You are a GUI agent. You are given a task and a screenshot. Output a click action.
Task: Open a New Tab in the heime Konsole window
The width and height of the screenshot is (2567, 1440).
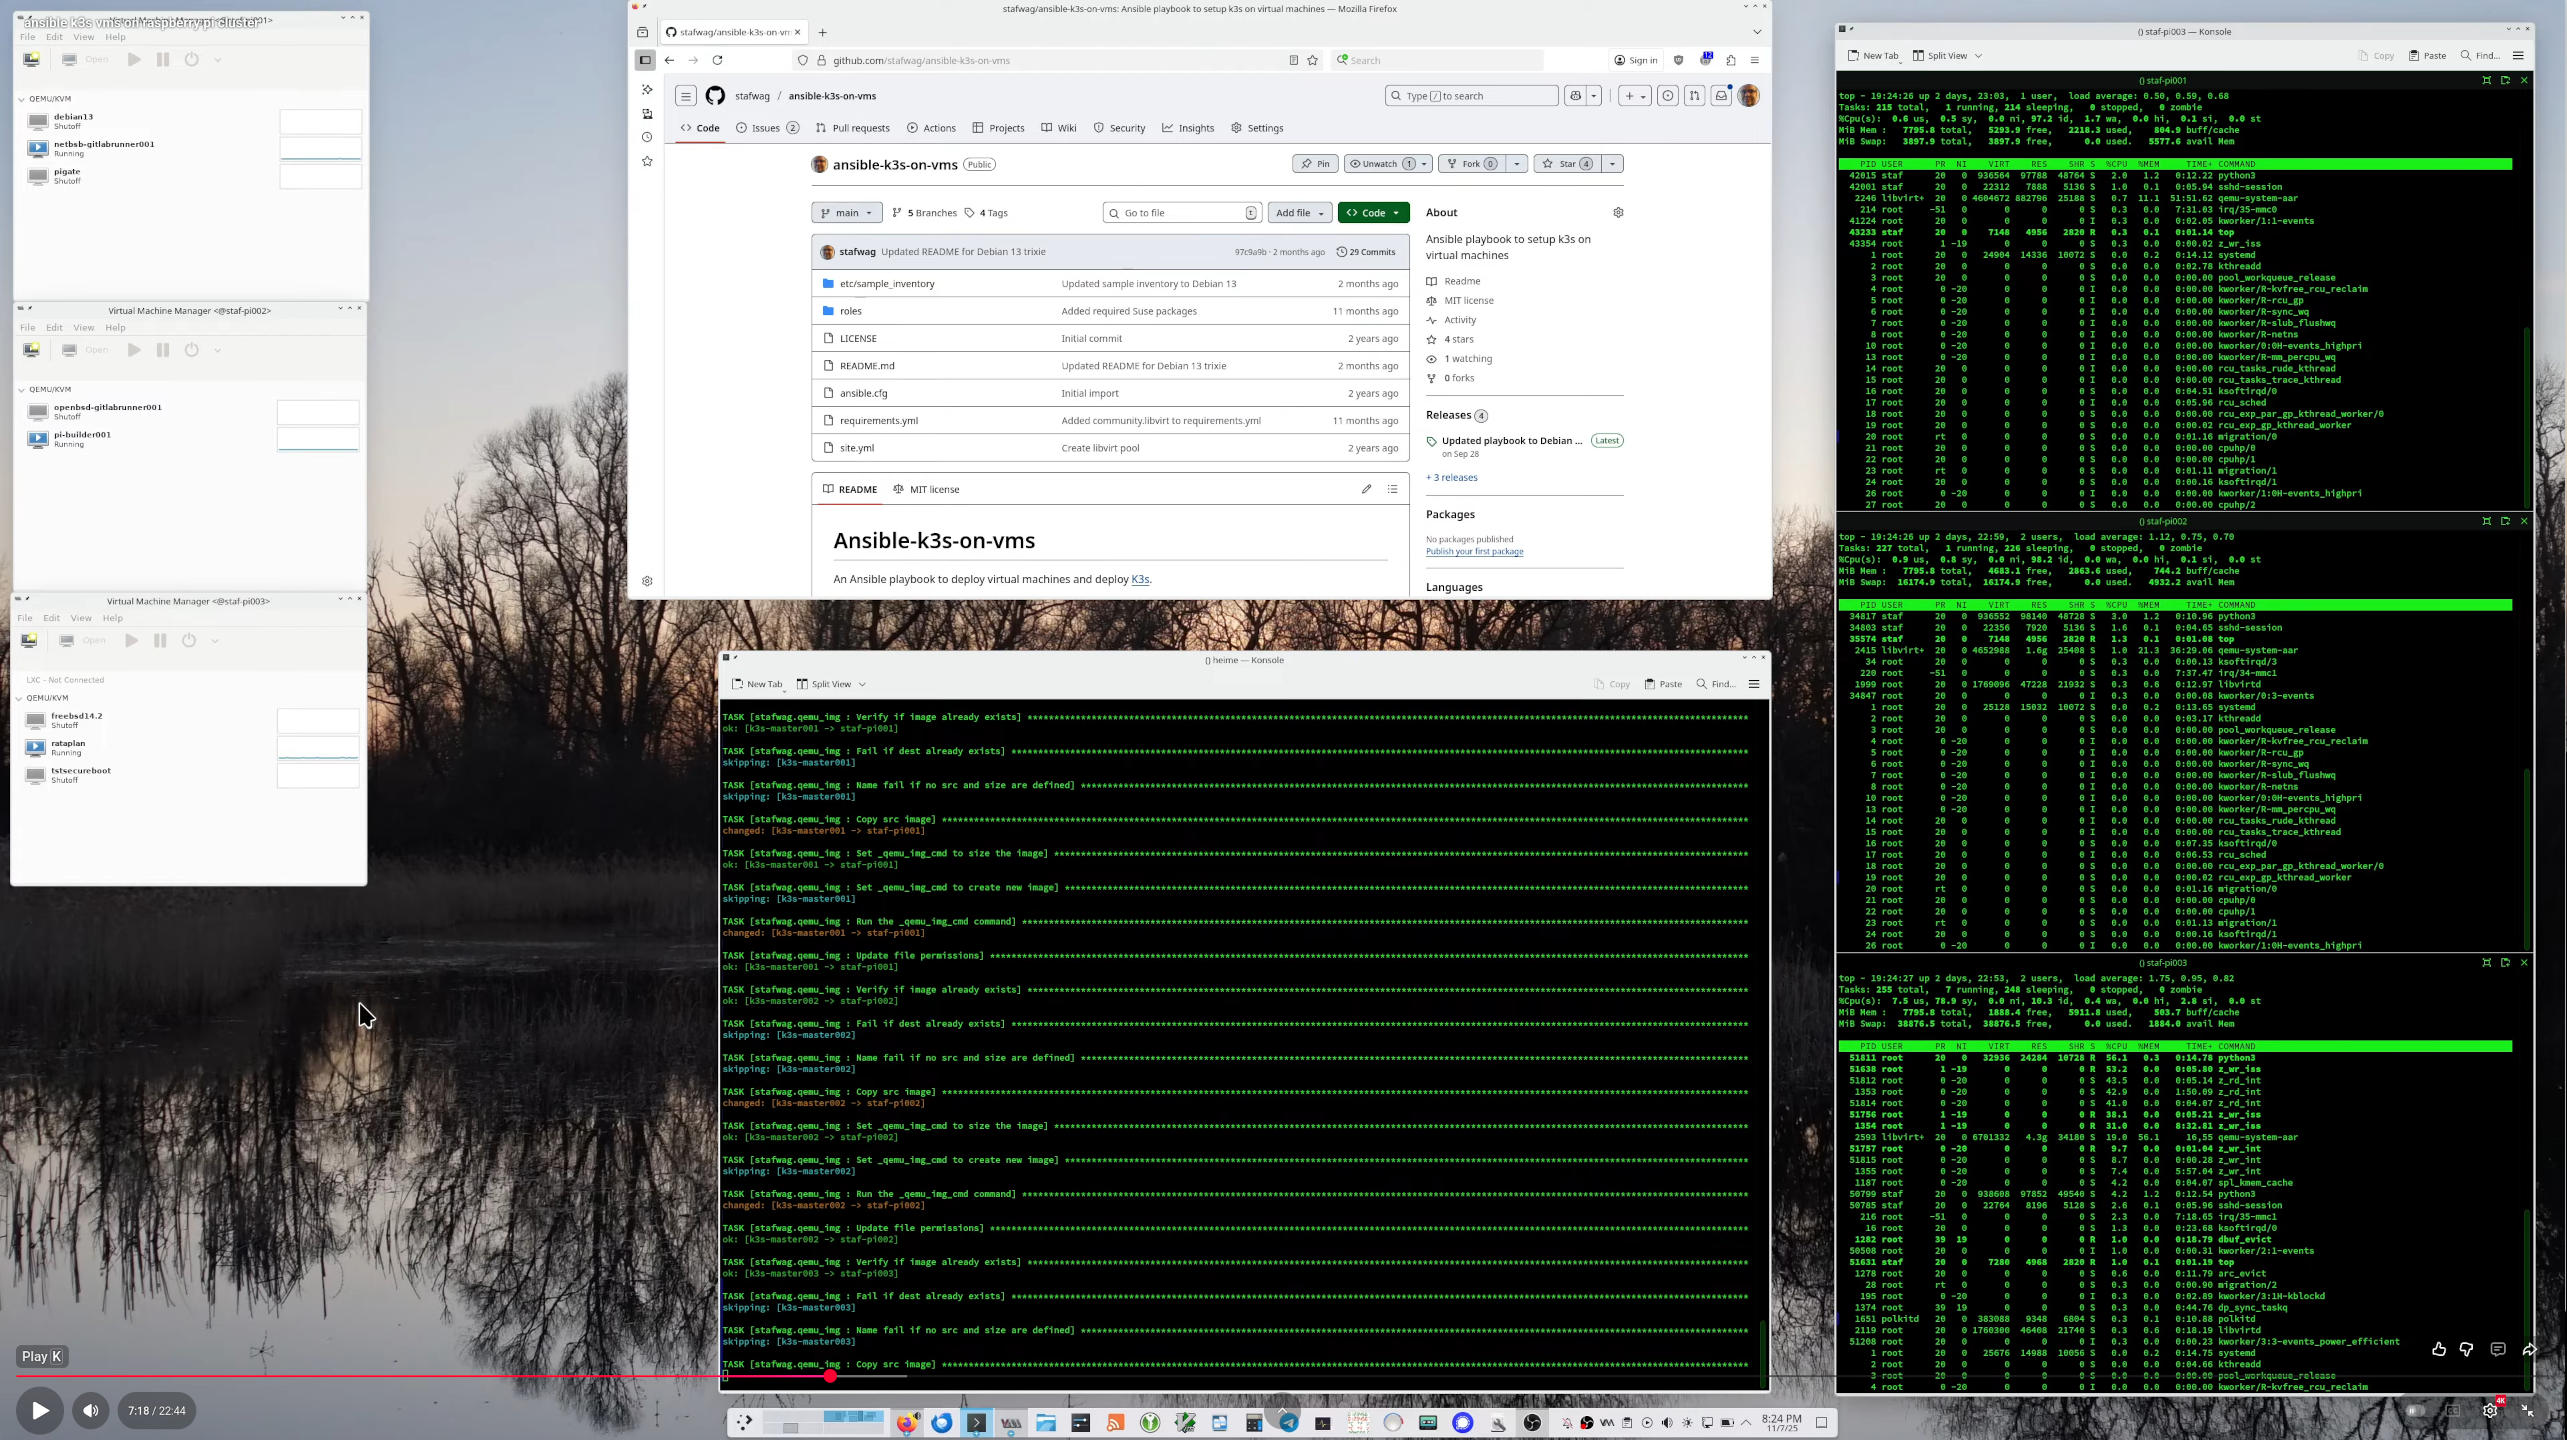tap(757, 684)
